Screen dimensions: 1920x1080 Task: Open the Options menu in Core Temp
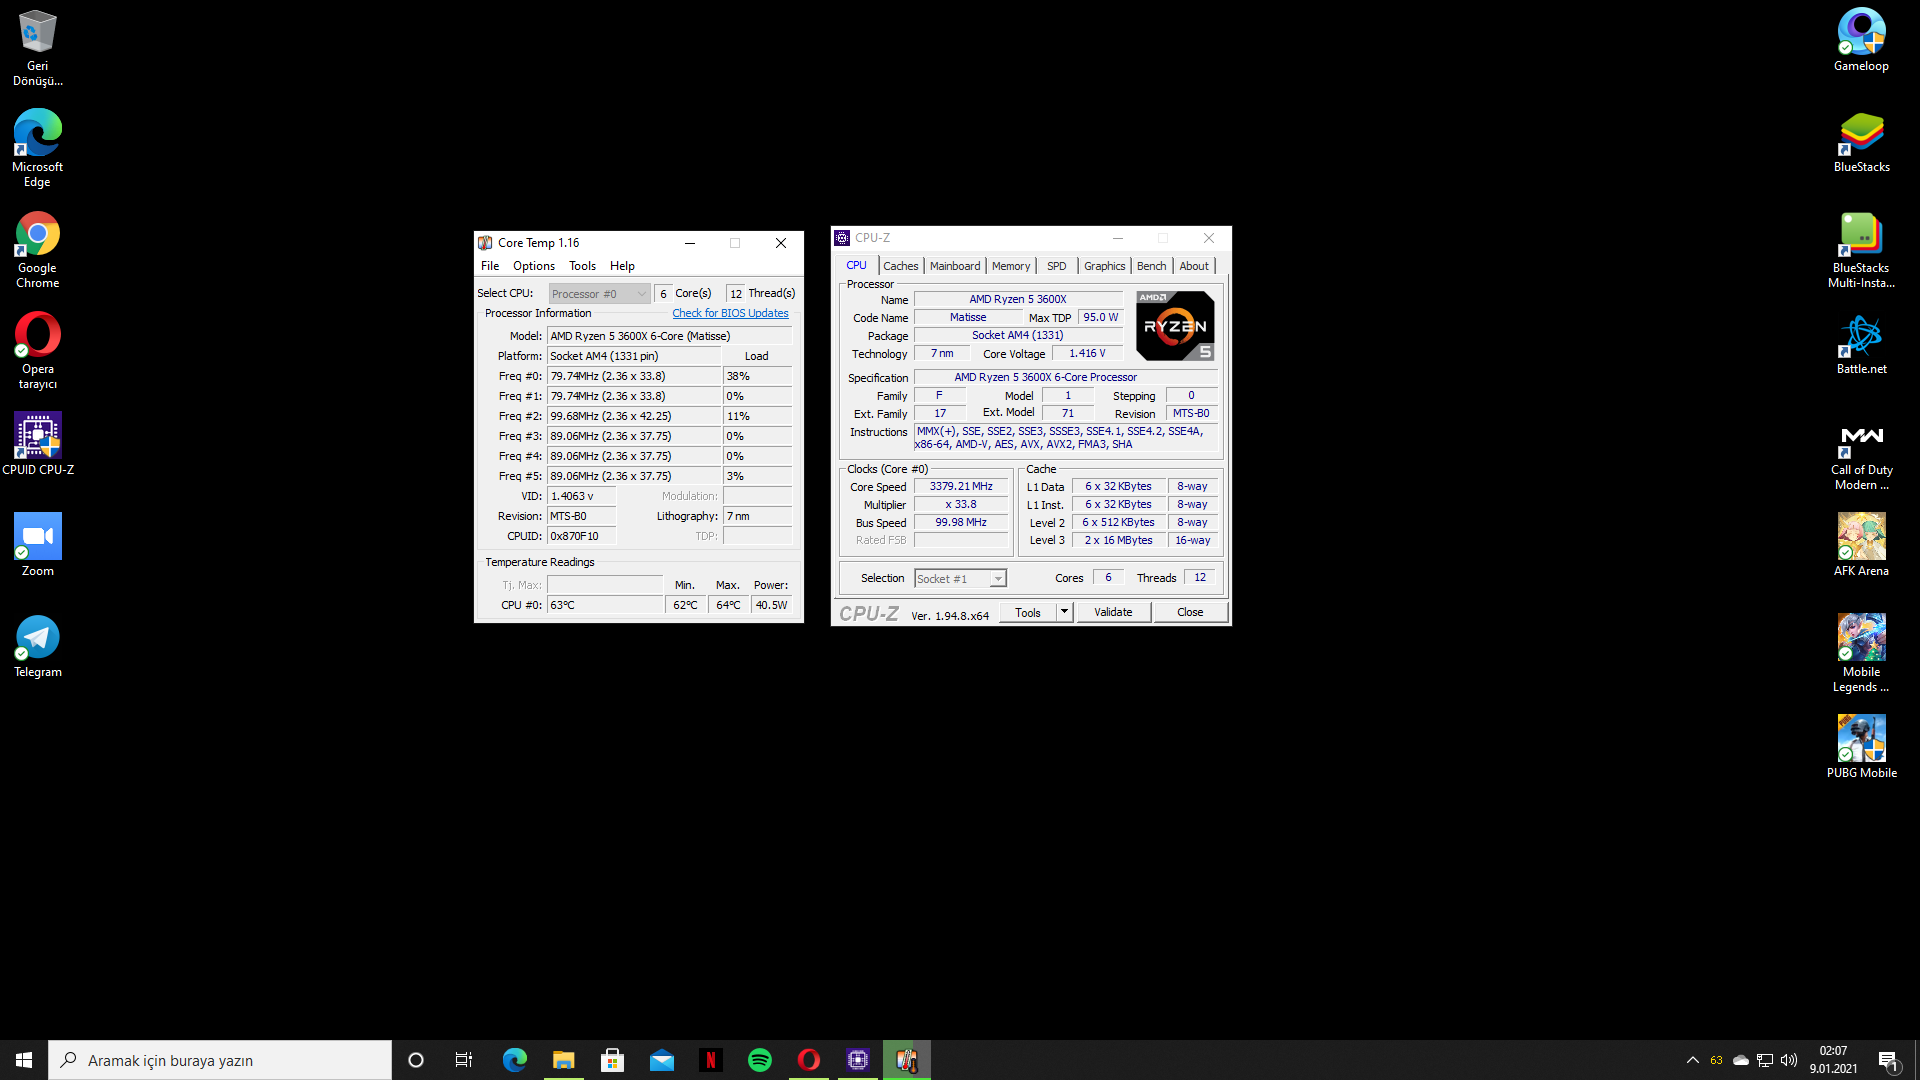pos(533,266)
